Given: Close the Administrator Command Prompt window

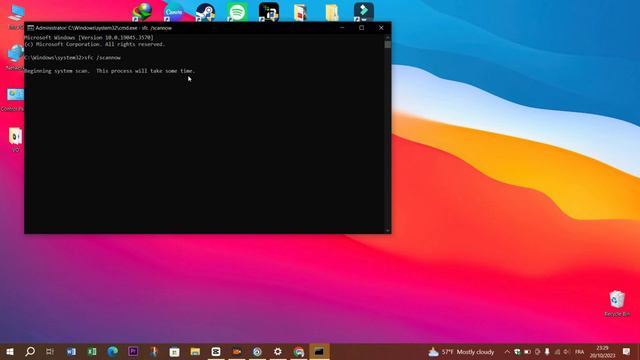Looking at the screenshot, I should click(381, 28).
